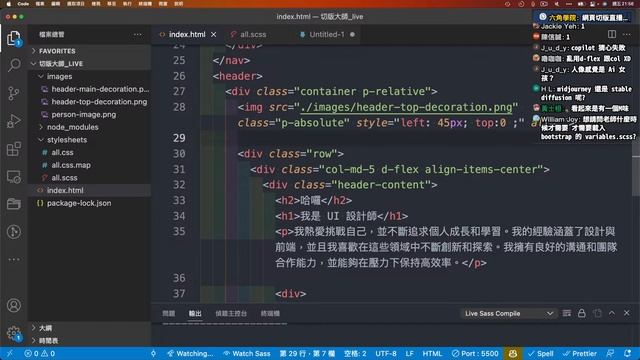Viewport: 640px width, 360px height.
Task: Switch to the all.scss editor tab
Action: 253,35
